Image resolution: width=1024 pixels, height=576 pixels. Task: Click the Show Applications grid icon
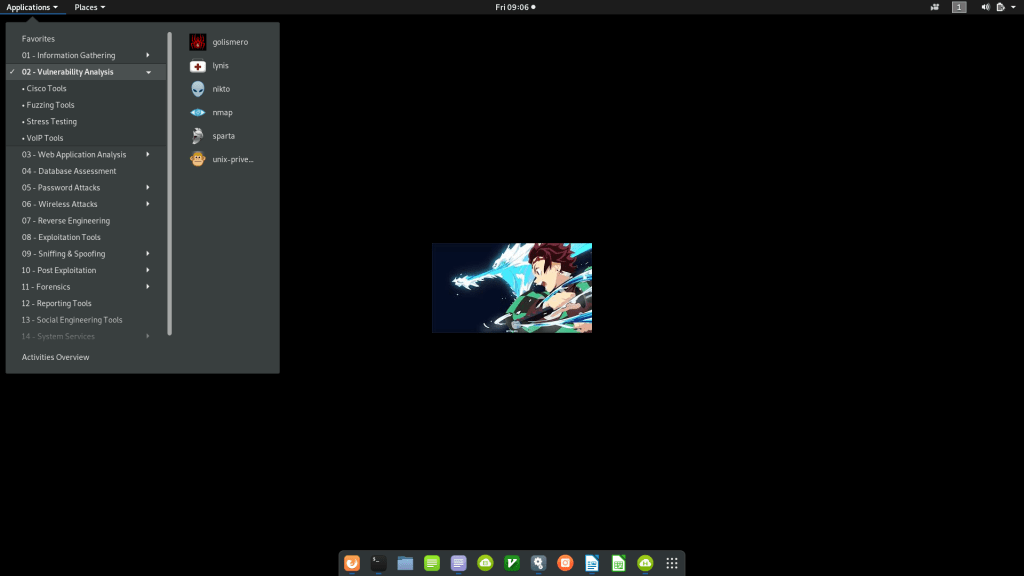coord(672,563)
